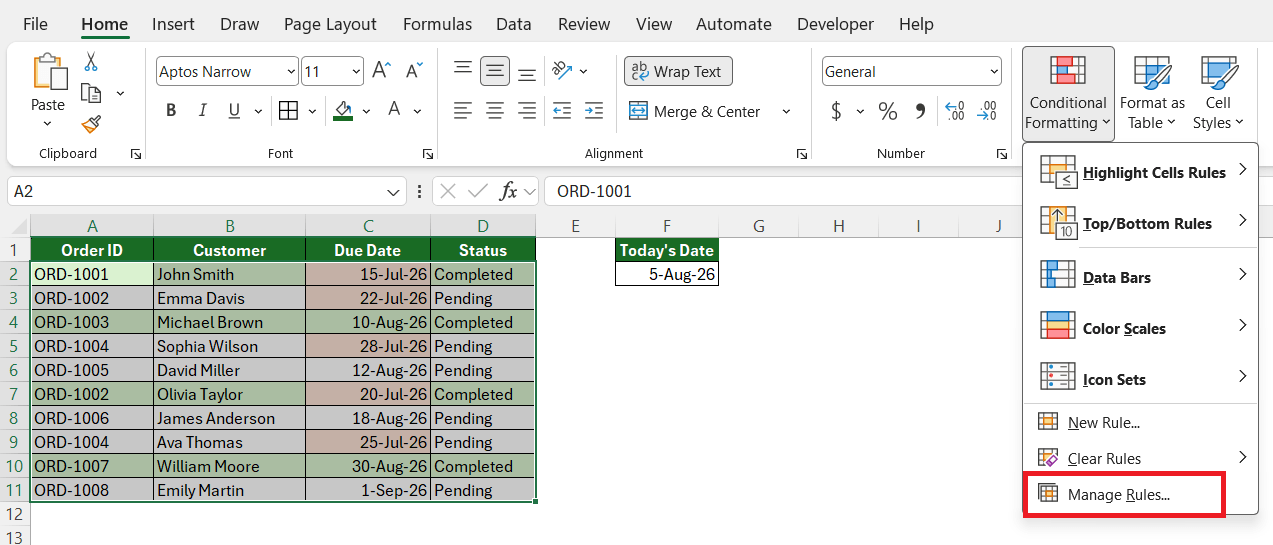This screenshot has width=1273, height=545.
Task: Switch to the Insert tab
Action: click(x=173, y=24)
